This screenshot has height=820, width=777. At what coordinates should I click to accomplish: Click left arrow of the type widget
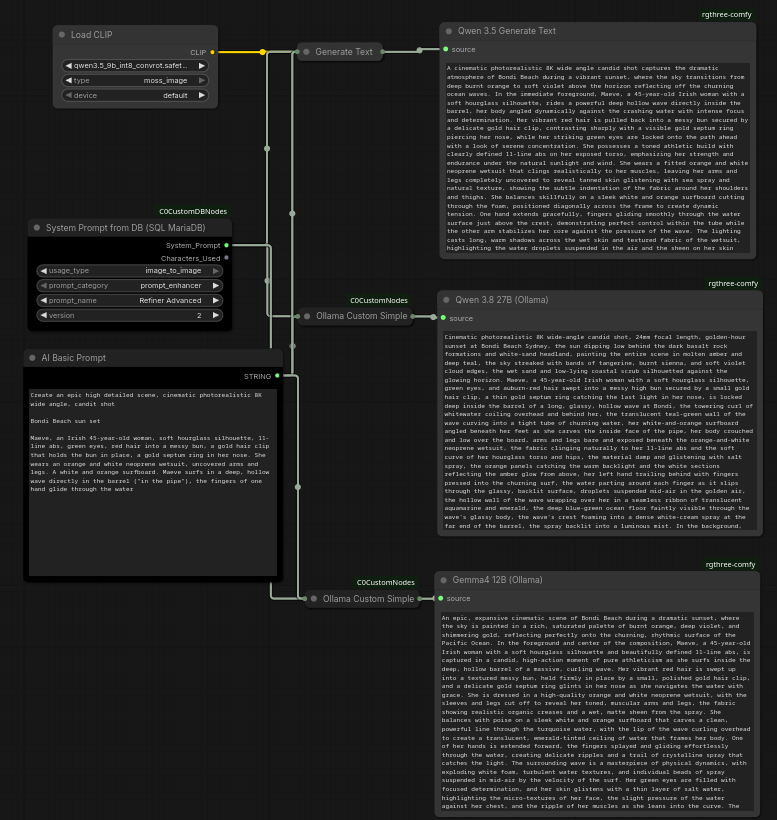[68, 81]
